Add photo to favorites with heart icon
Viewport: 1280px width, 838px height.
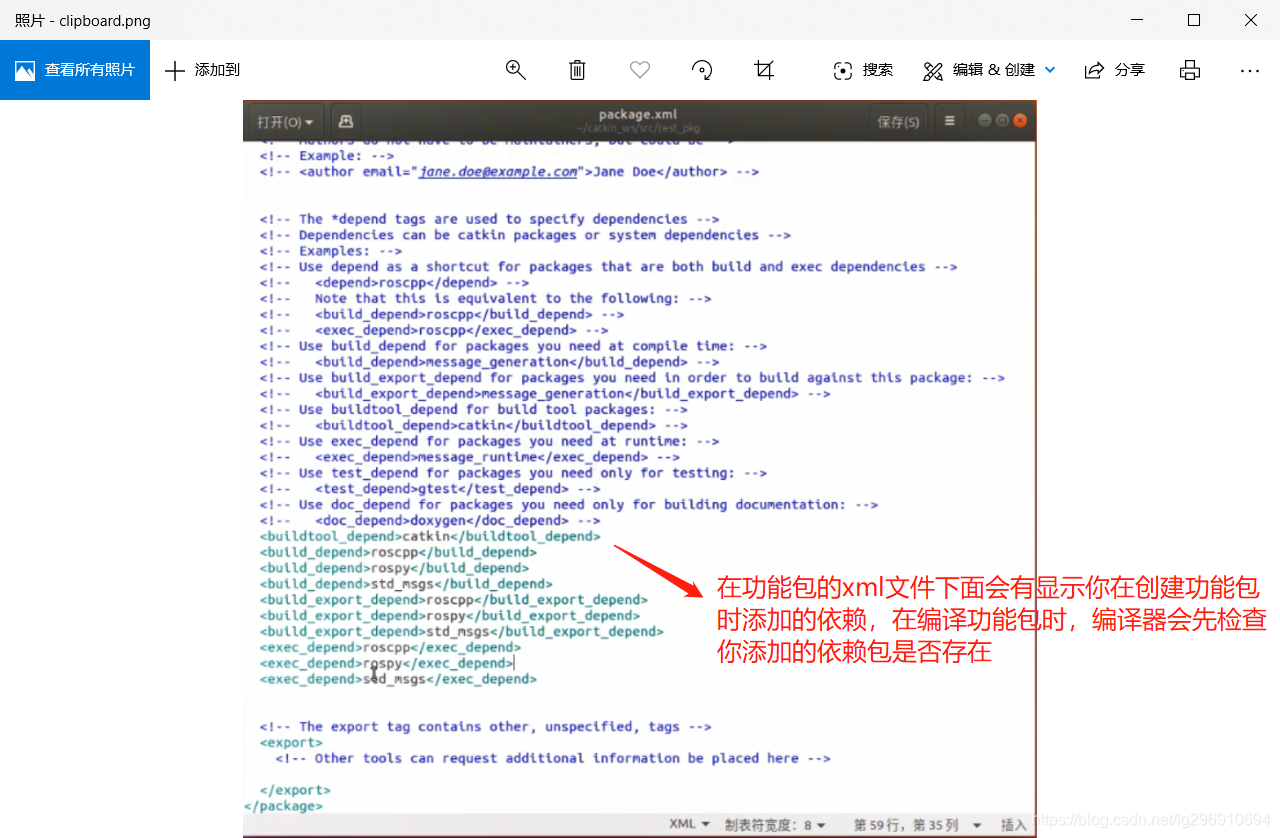640,70
